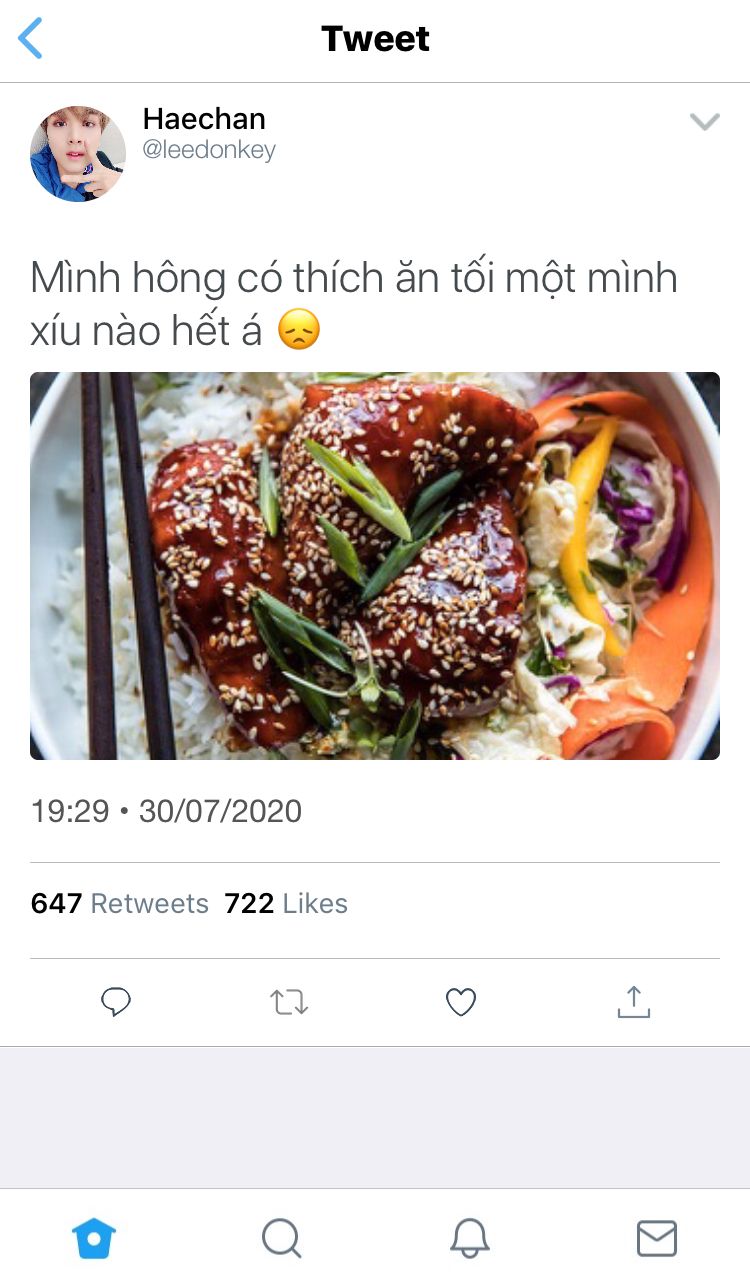Tap the sad face emoji
This screenshot has height=1288, width=750.
coord(299,330)
